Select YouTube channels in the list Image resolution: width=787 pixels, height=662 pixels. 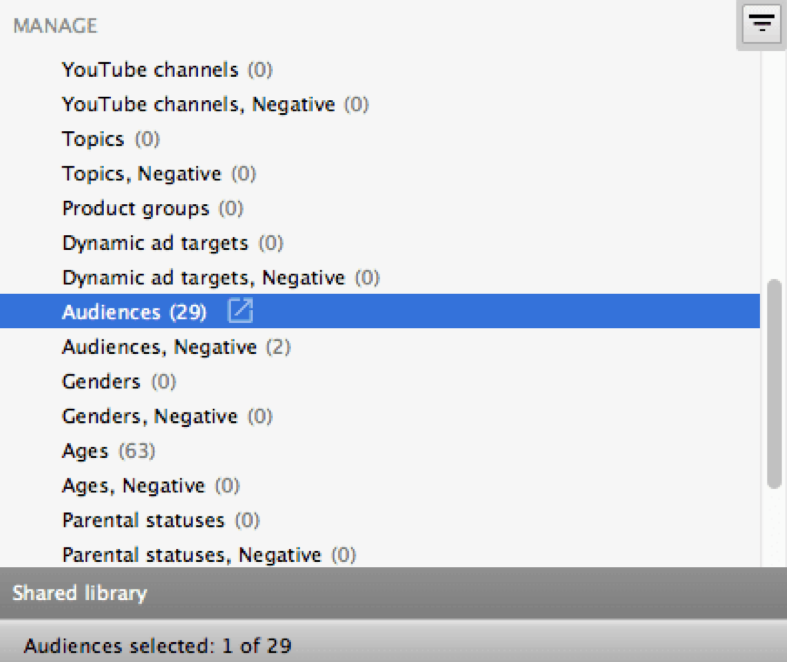coord(150,70)
